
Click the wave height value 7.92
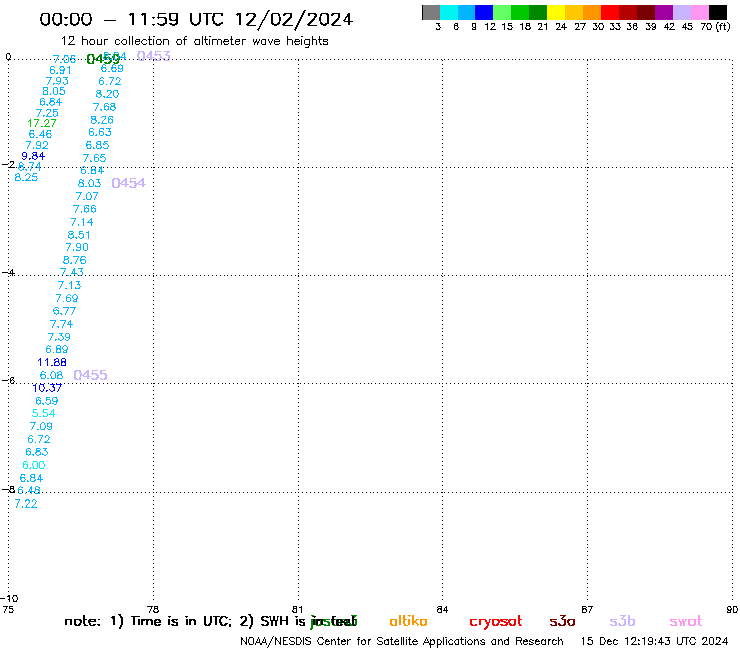click(x=37, y=145)
